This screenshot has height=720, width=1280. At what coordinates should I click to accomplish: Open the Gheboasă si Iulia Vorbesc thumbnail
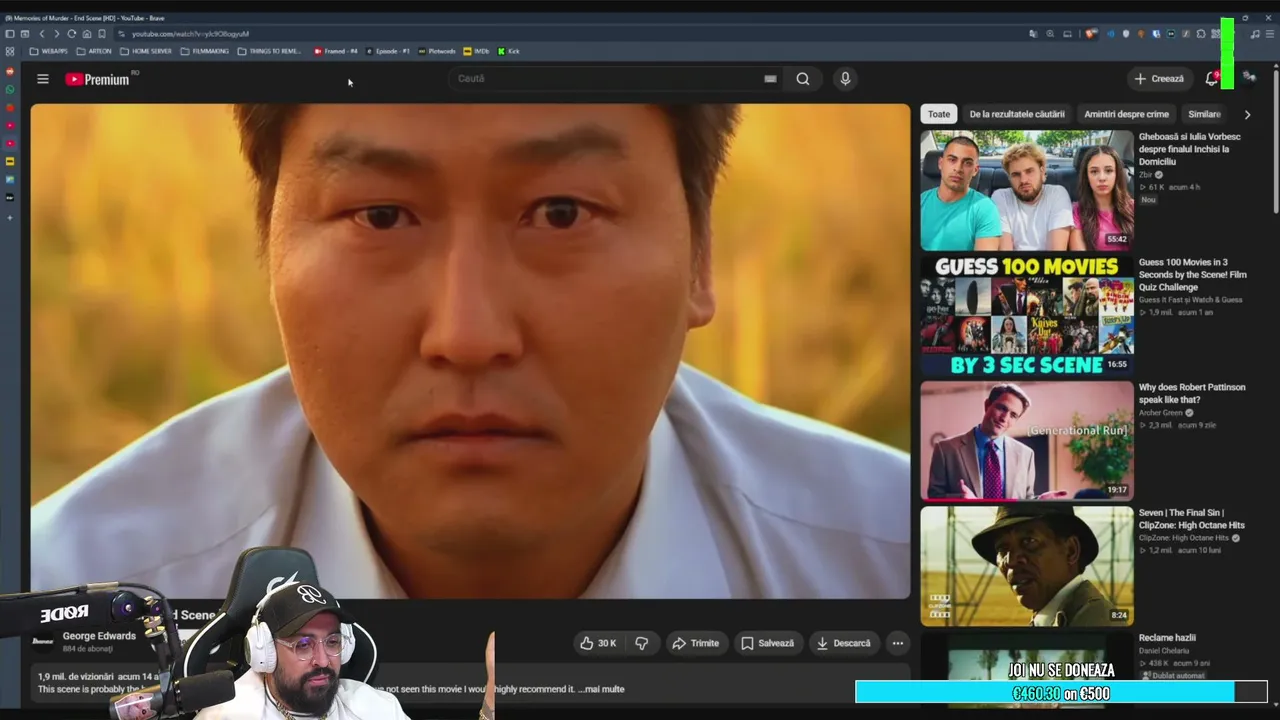click(x=1027, y=190)
